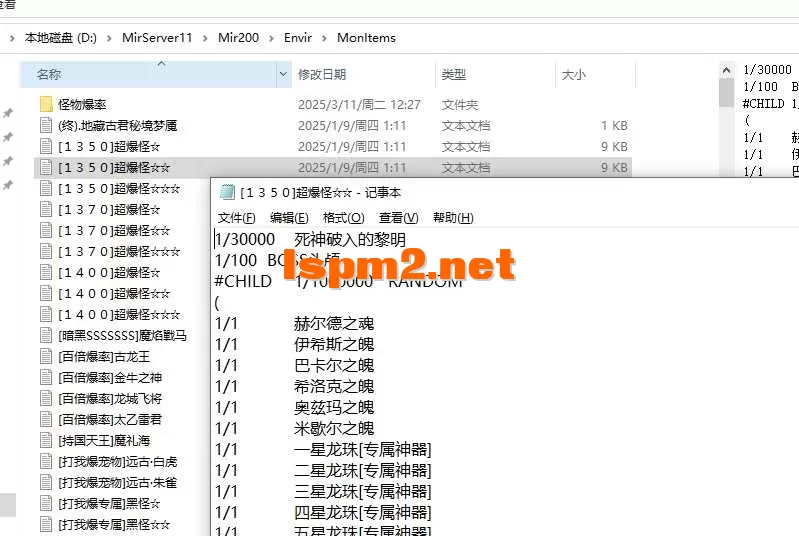Click the line 希洛克之魄 in Notepad
Image resolution: width=799 pixels, height=536 pixels.
coord(334,386)
